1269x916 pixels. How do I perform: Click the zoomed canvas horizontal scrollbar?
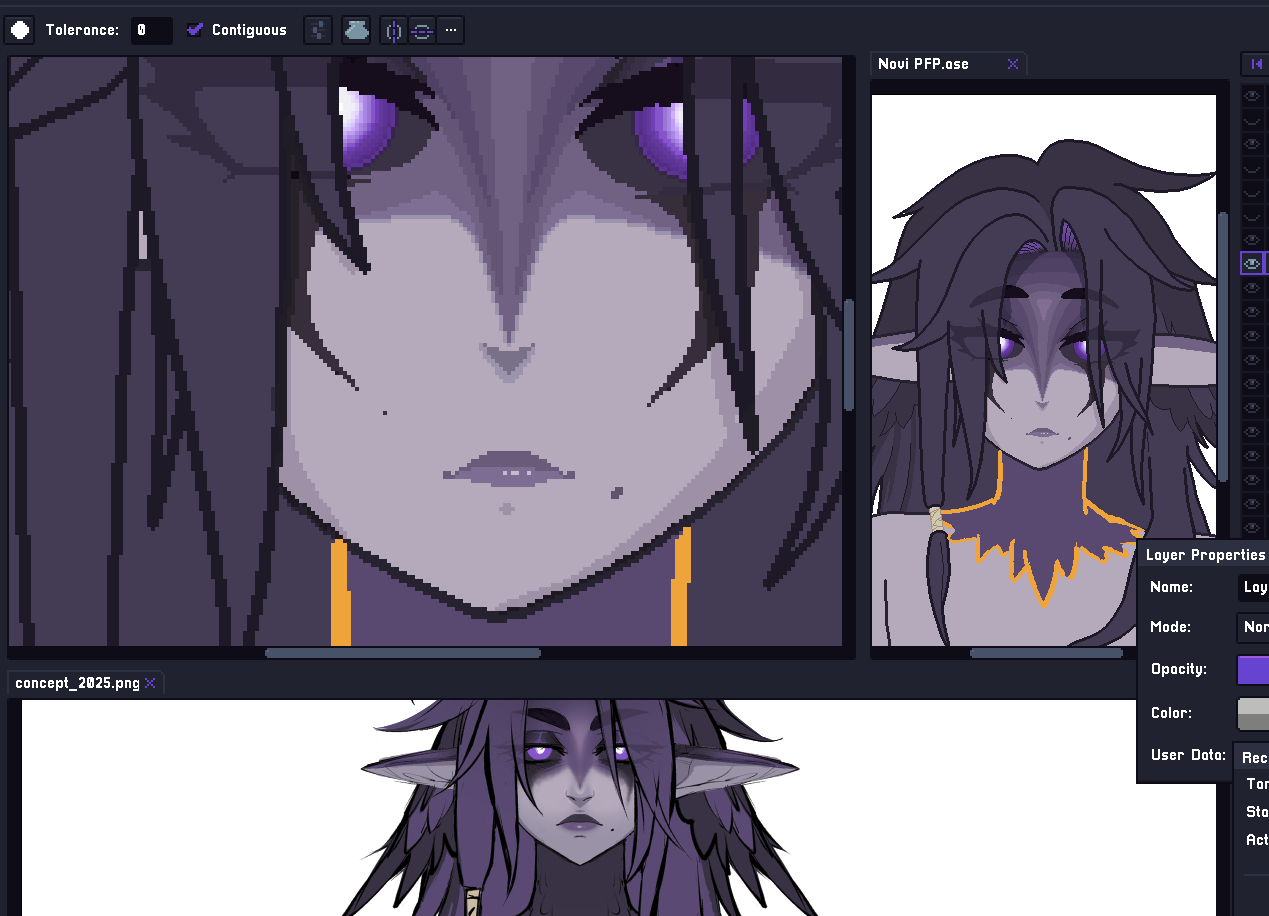point(403,653)
